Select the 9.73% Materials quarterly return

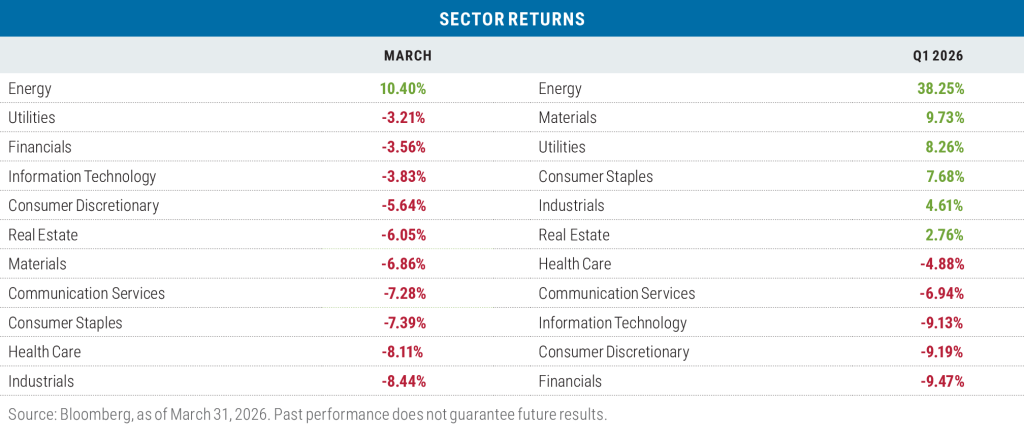click(x=945, y=118)
